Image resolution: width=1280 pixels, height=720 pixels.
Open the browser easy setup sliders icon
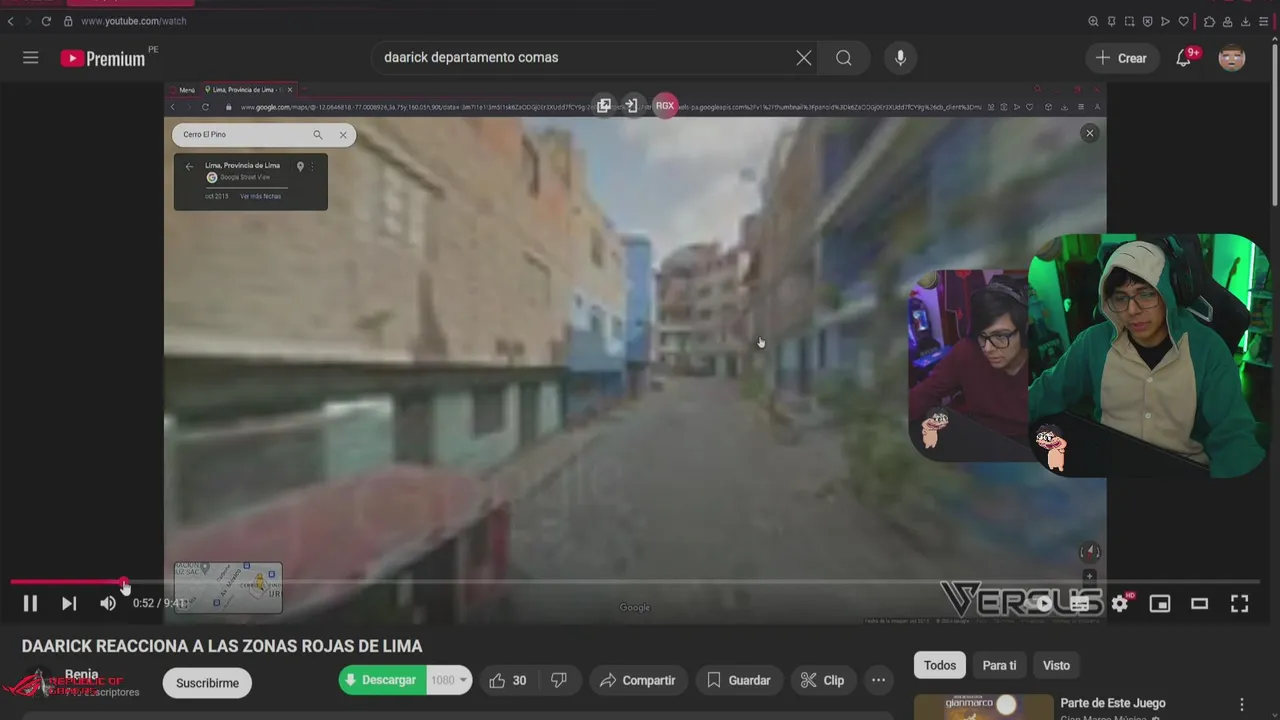click(1263, 21)
